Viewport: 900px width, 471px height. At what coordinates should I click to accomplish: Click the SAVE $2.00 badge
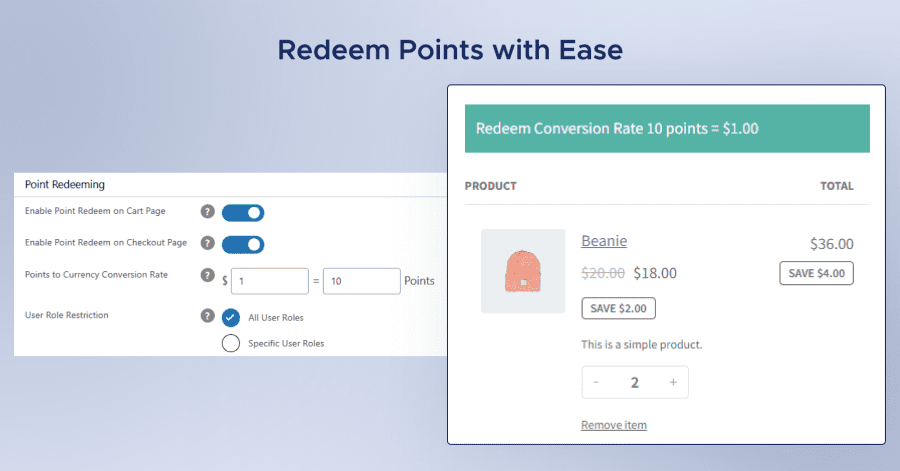tap(618, 308)
